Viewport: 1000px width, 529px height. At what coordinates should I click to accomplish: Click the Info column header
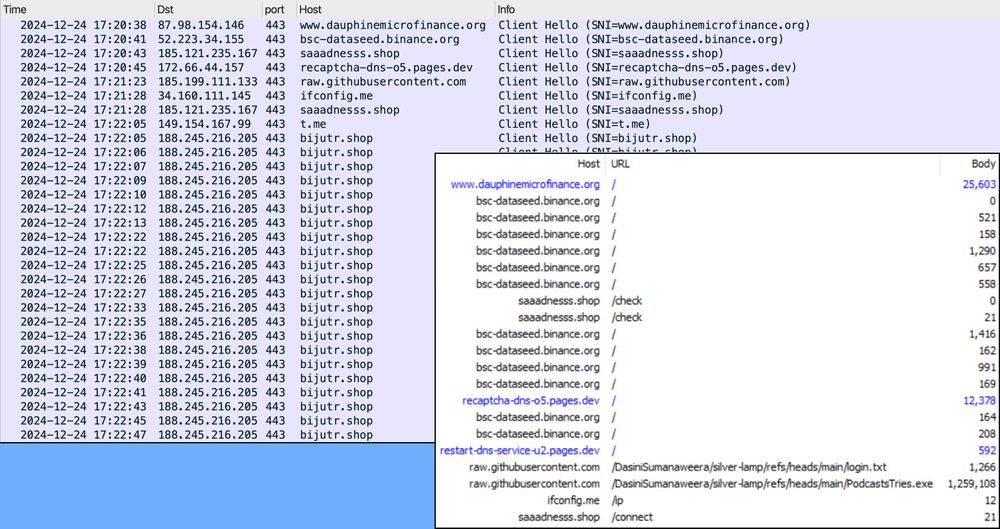747,9
